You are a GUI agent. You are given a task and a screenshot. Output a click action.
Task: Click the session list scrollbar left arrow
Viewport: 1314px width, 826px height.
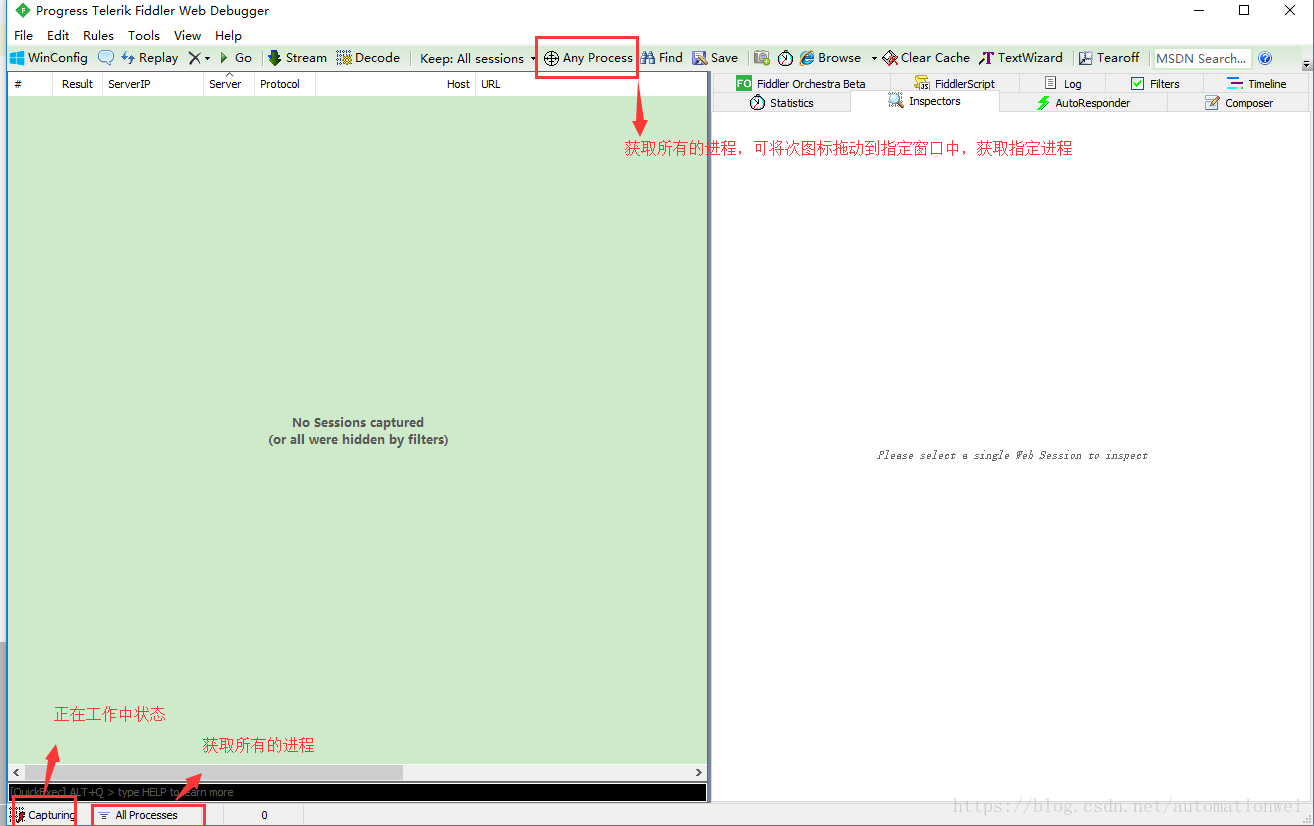16,773
